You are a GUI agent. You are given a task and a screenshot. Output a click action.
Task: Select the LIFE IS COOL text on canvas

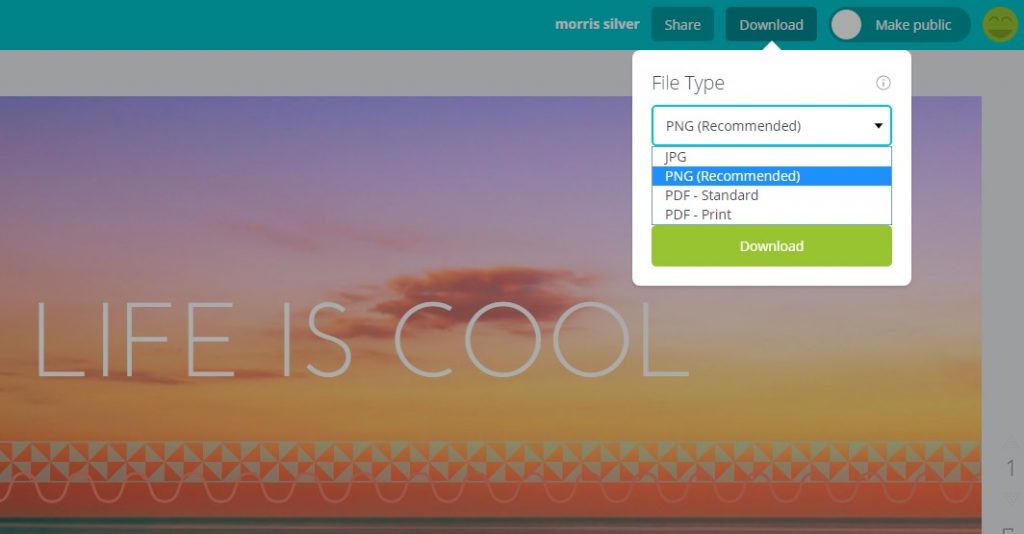(361, 339)
